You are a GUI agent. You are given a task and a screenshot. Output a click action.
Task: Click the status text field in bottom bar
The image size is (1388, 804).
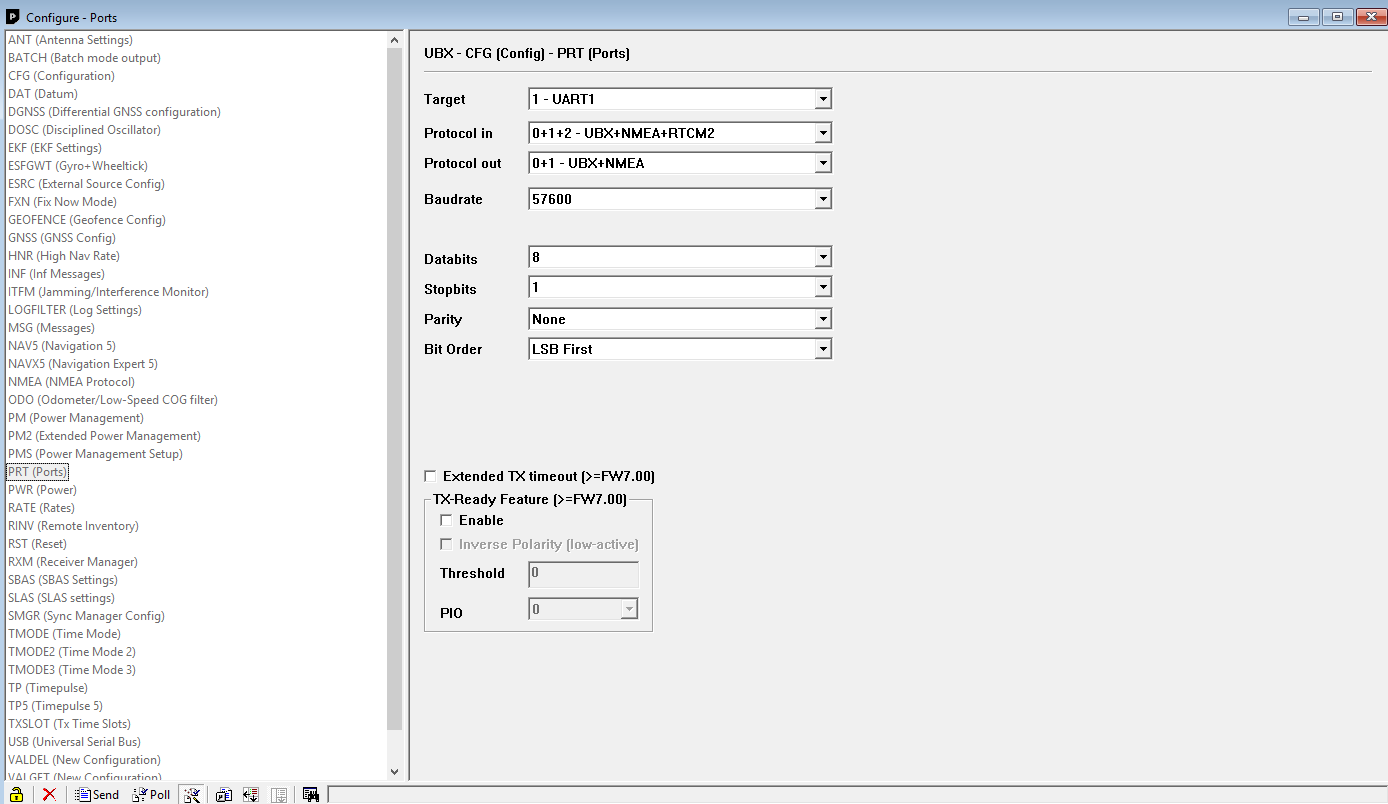pos(857,795)
